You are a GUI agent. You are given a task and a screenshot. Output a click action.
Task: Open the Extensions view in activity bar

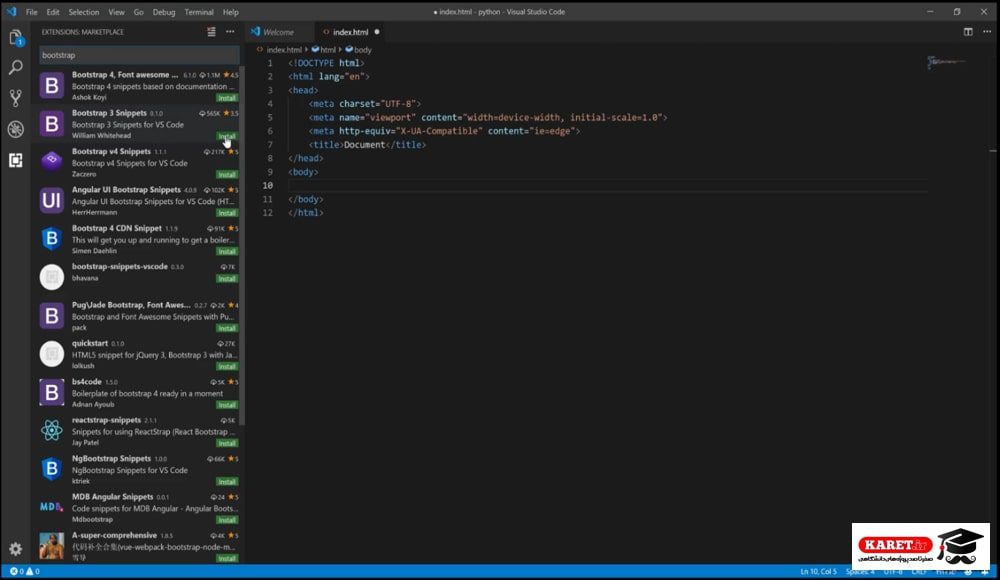16,160
